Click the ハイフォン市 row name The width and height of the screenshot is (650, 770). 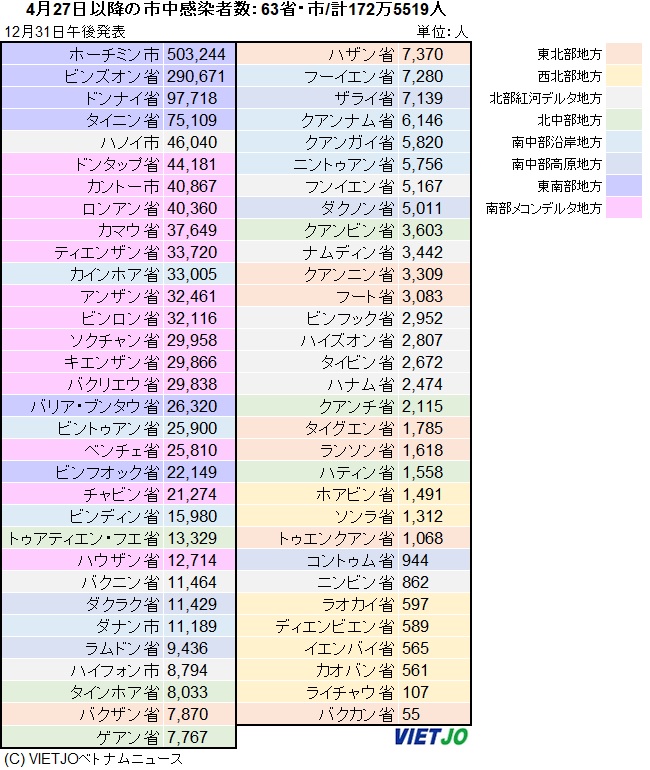click(115, 670)
